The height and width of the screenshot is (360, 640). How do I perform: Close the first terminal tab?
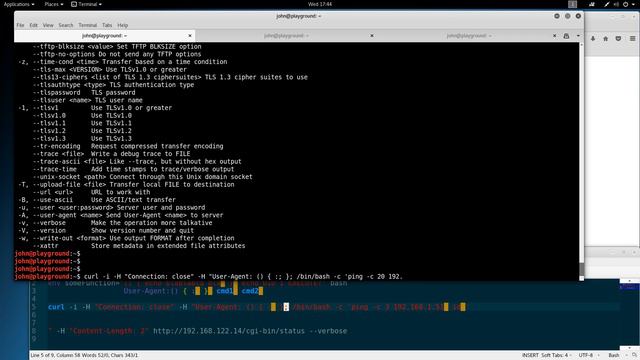[190, 36]
